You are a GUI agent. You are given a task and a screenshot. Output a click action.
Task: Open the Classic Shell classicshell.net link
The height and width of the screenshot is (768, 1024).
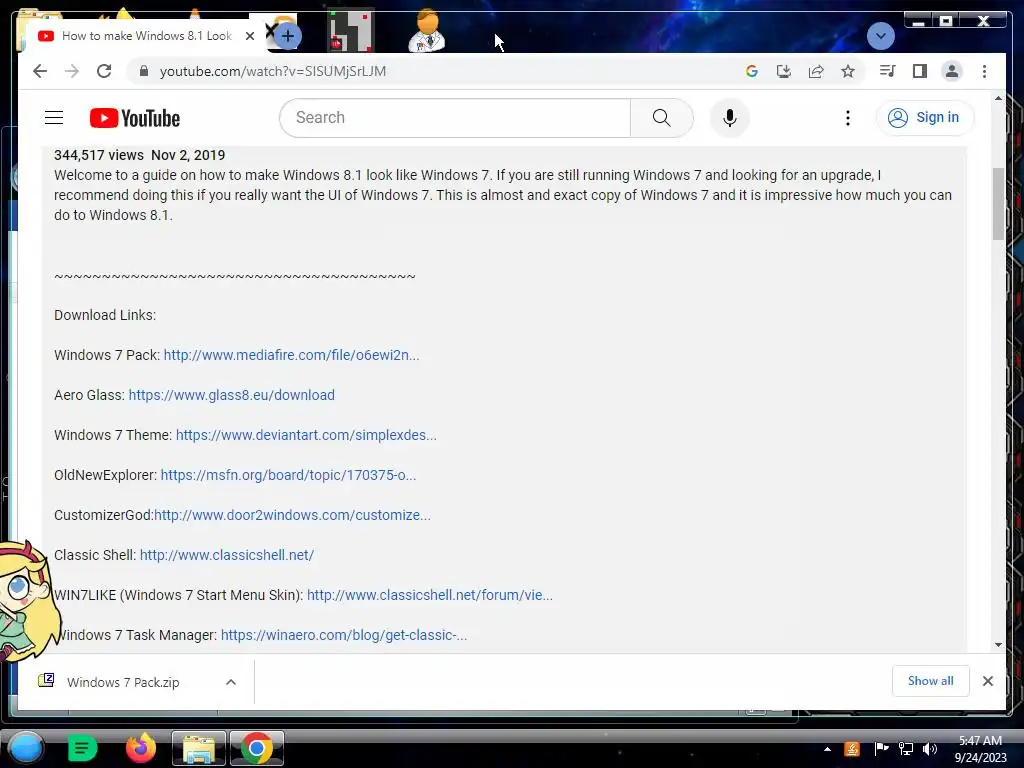point(227,555)
